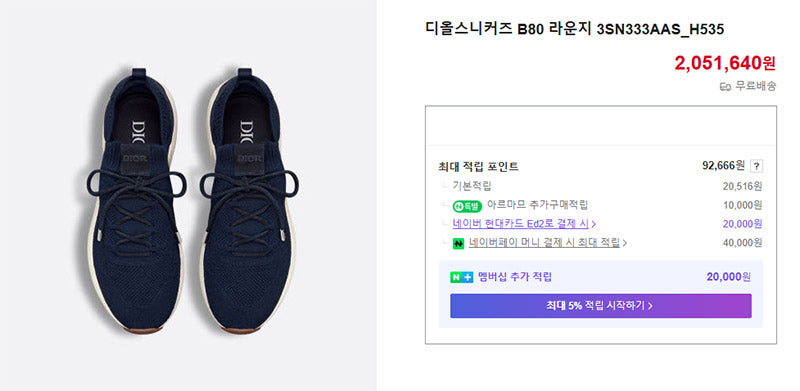Click the free shipping truck icon
800x391 pixels.
[725, 87]
